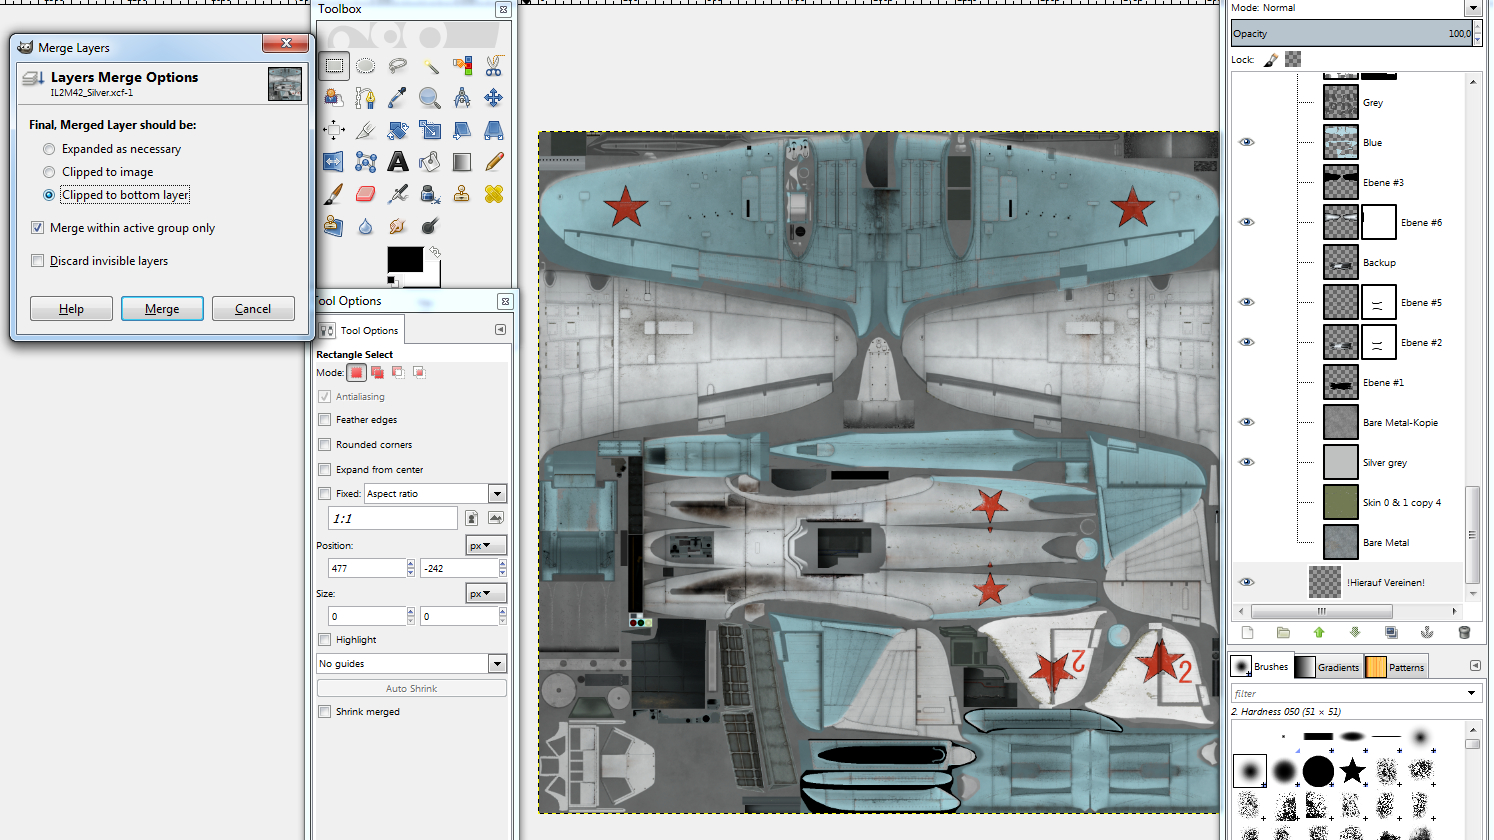
Task: Activate the Scissors Select tool
Action: coord(493,66)
